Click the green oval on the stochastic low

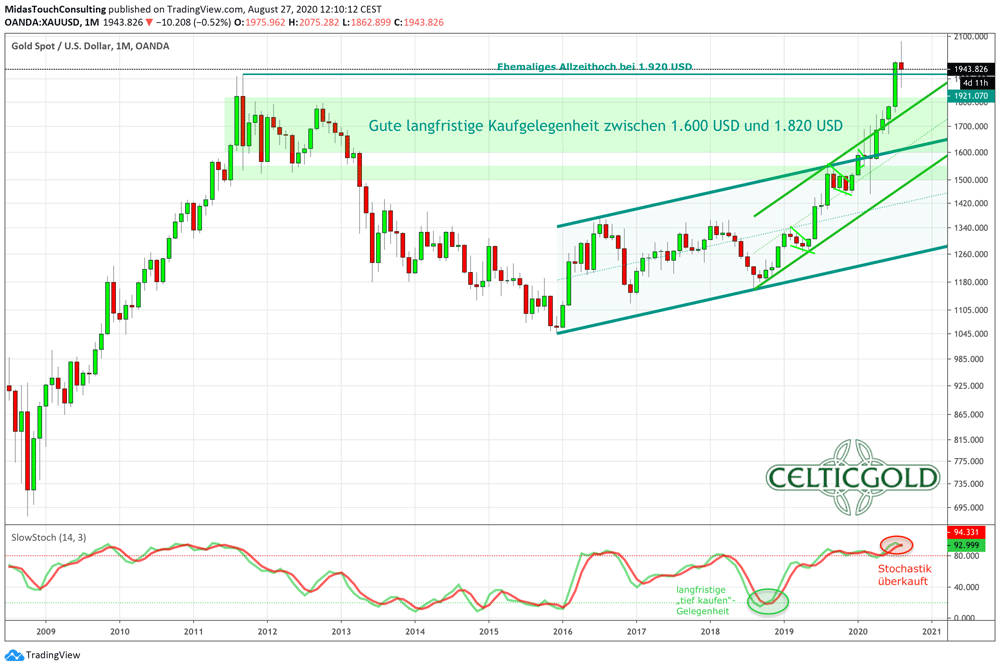point(768,600)
